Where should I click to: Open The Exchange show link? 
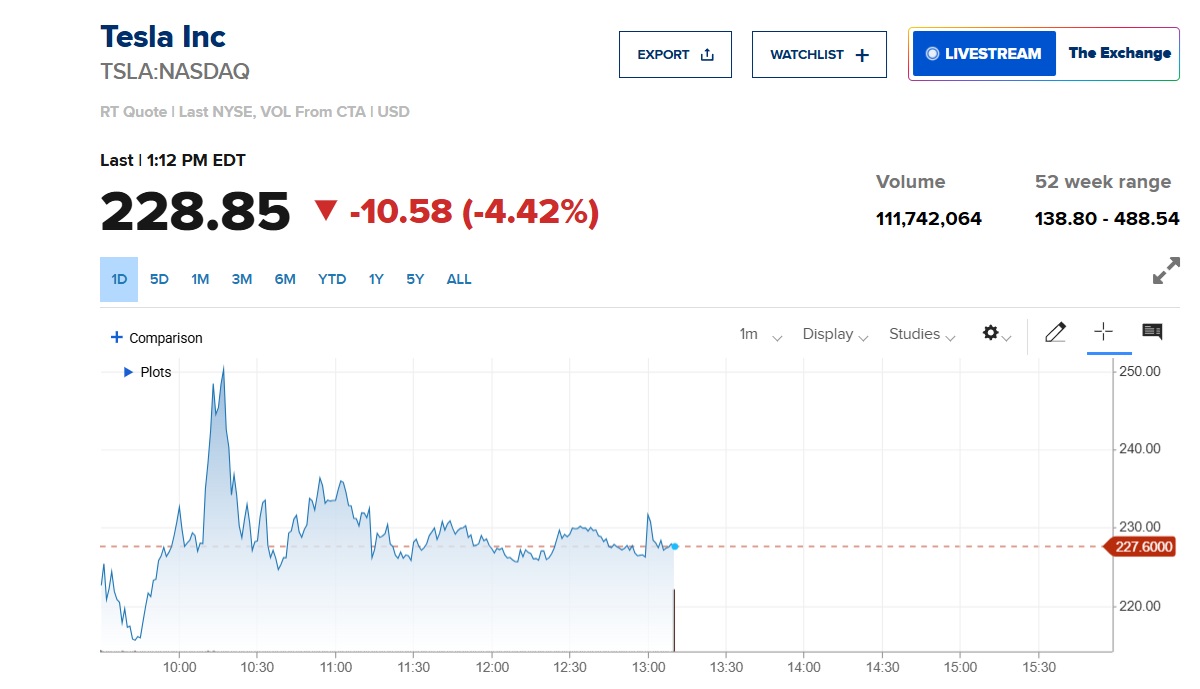pos(1119,53)
